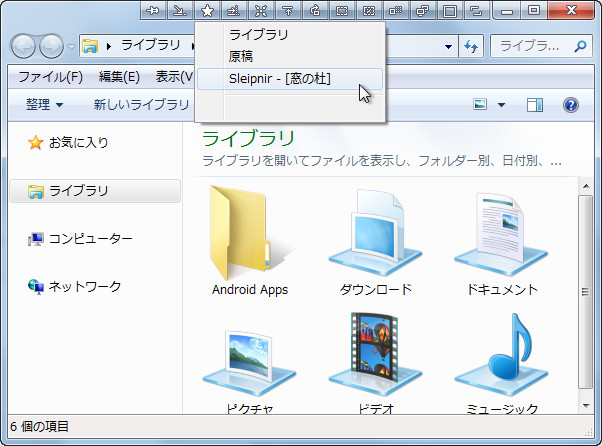Click the ライブラリ address bar breadcrumb
Image resolution: width=602 pixels, height=446 pixels.
point(150,46)
